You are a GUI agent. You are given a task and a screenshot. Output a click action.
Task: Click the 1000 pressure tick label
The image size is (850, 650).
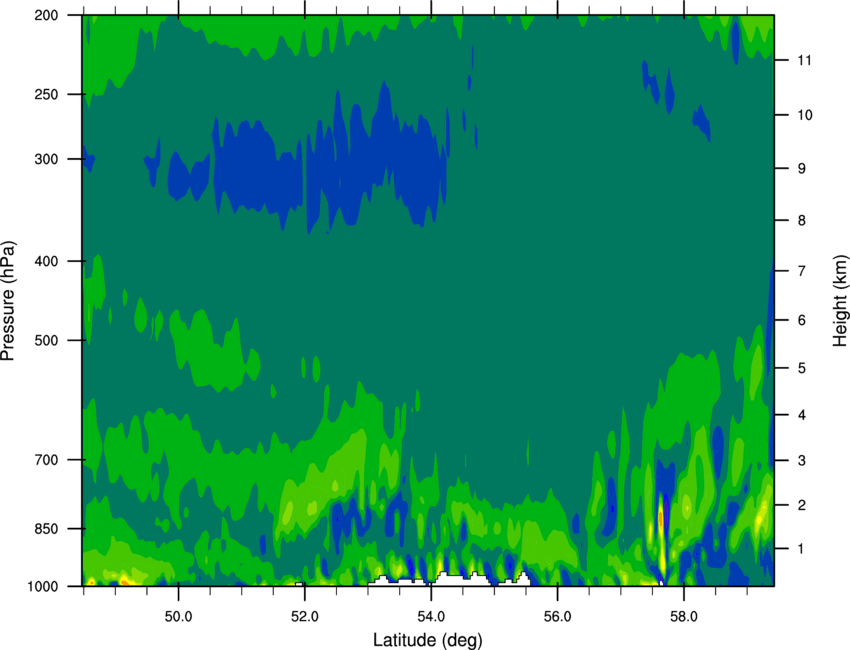42,586
